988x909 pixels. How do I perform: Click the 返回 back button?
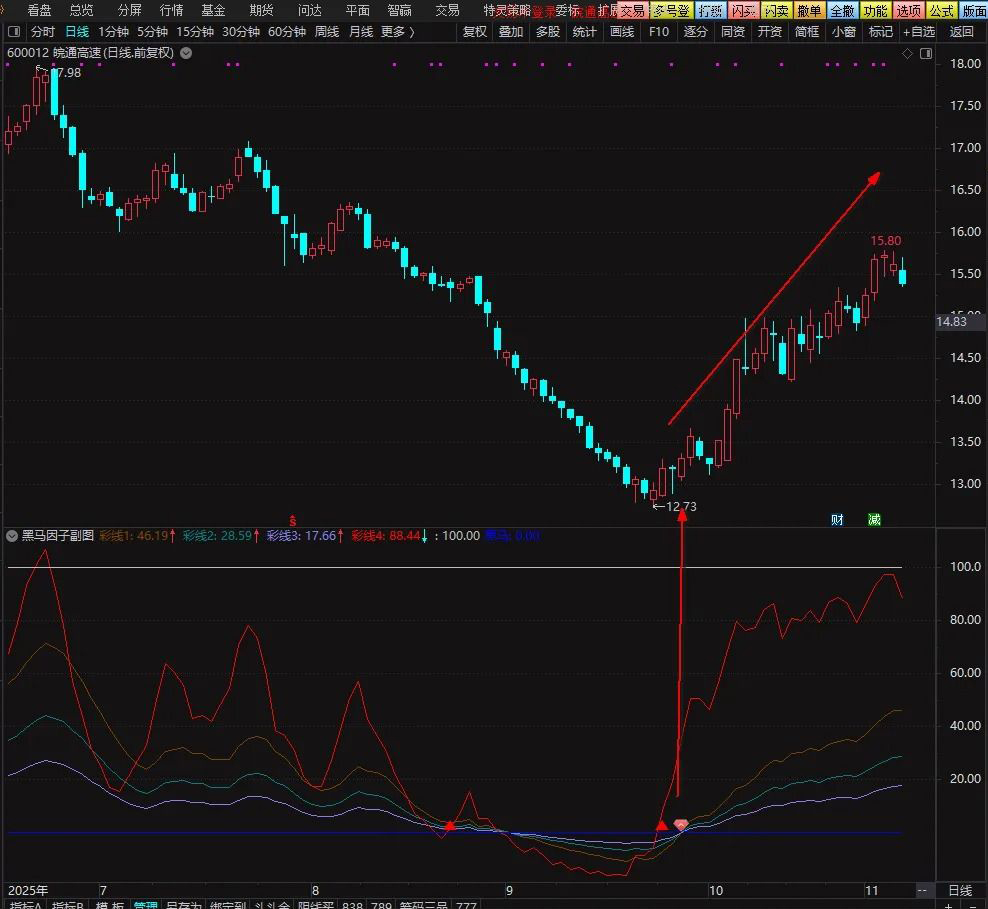(x=961, y=31)
